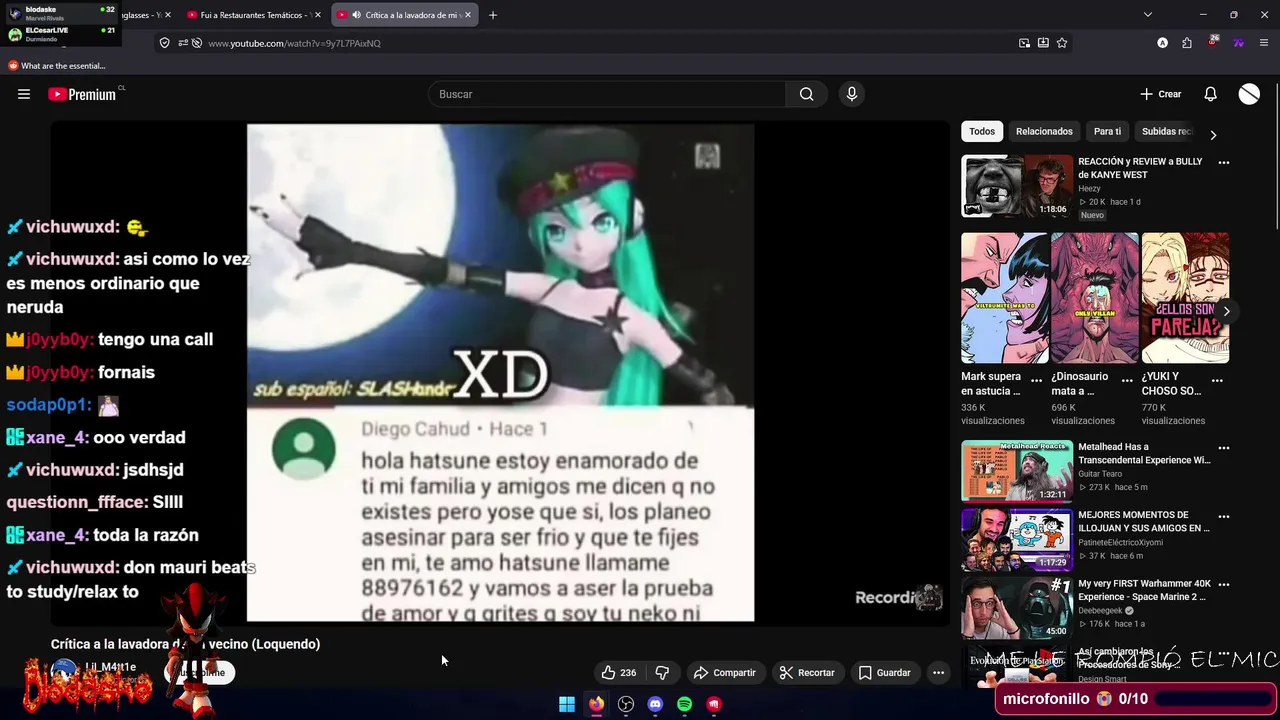Click the Compartir share button

point(725,673)
